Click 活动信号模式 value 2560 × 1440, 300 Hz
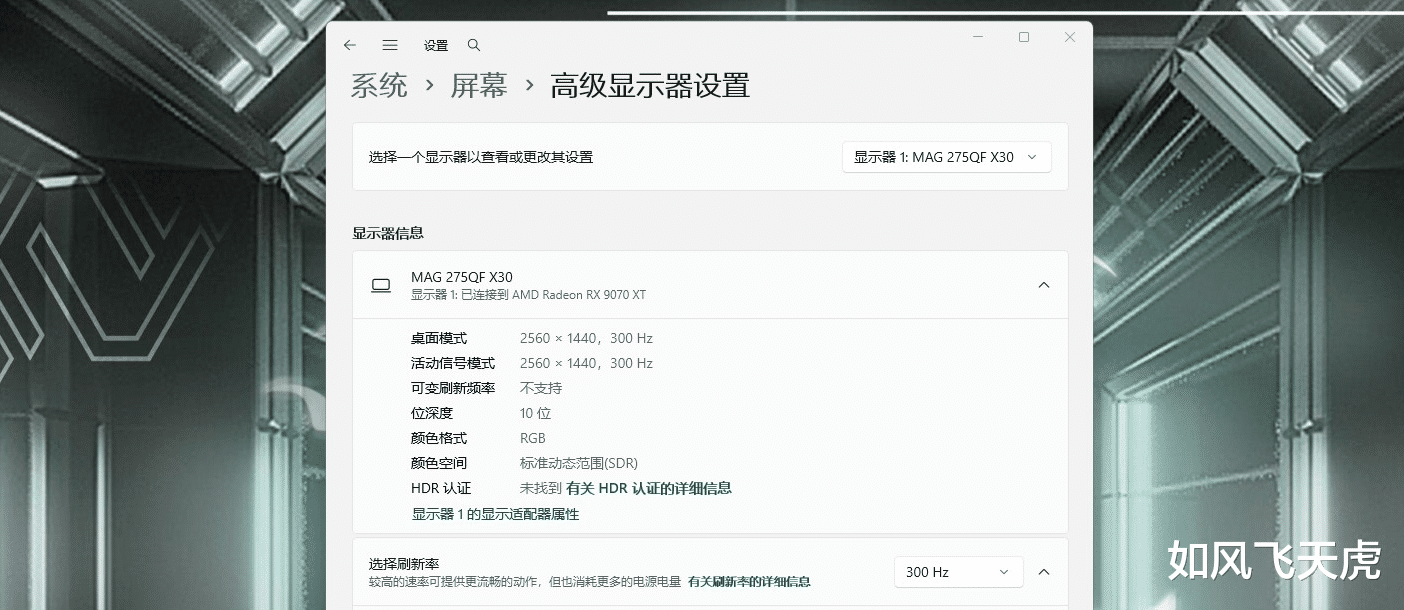 [586, 363]
